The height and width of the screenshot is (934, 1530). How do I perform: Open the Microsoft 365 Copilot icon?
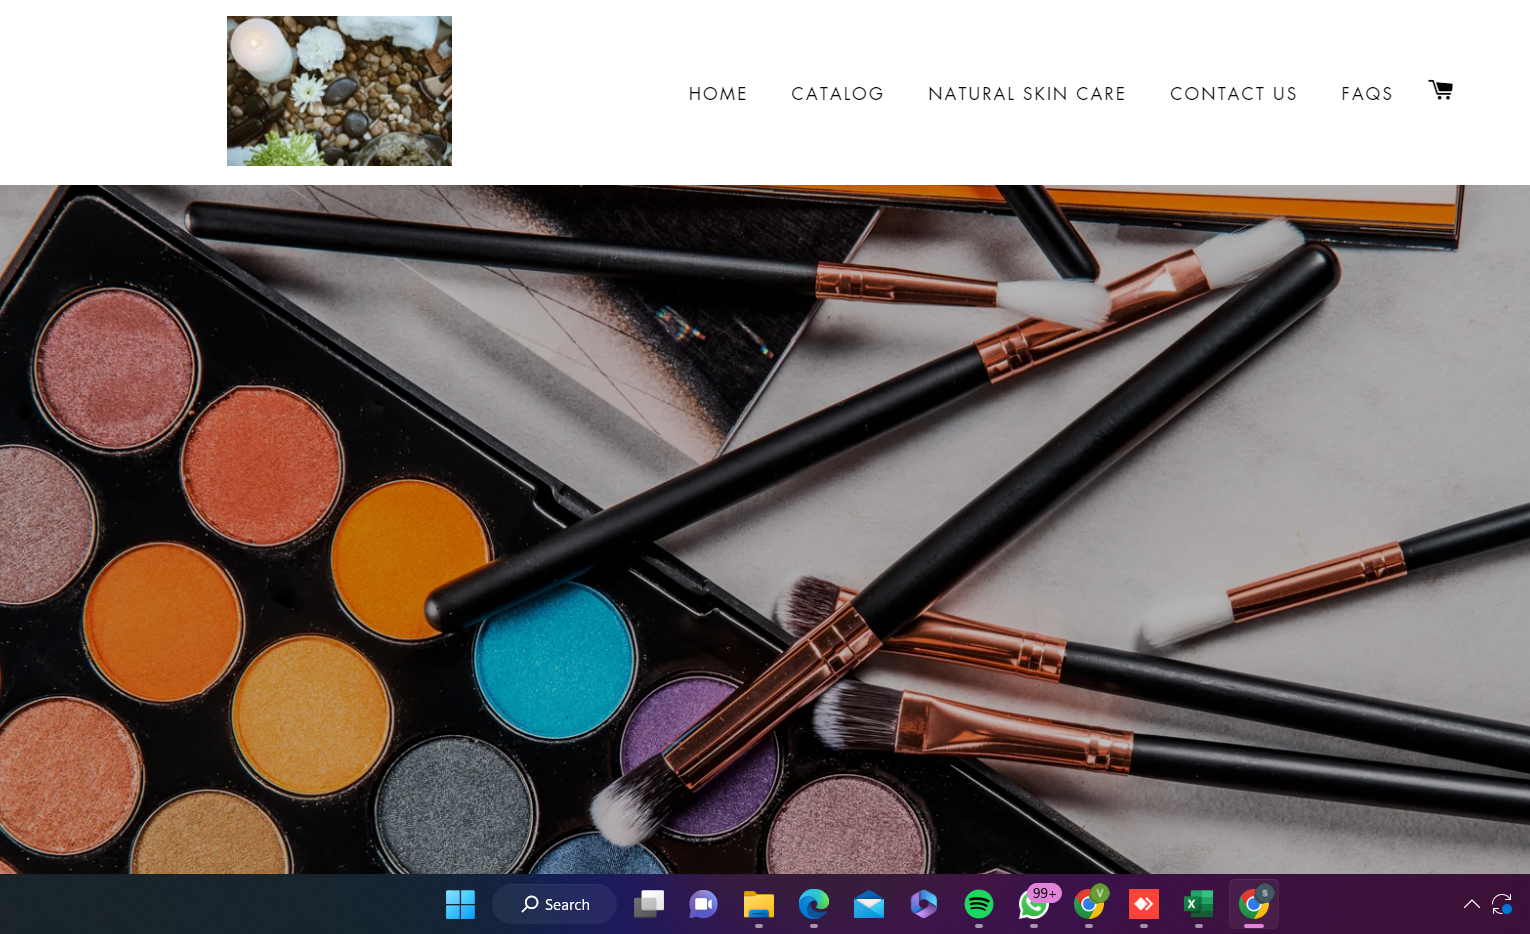tap(924, 904)
